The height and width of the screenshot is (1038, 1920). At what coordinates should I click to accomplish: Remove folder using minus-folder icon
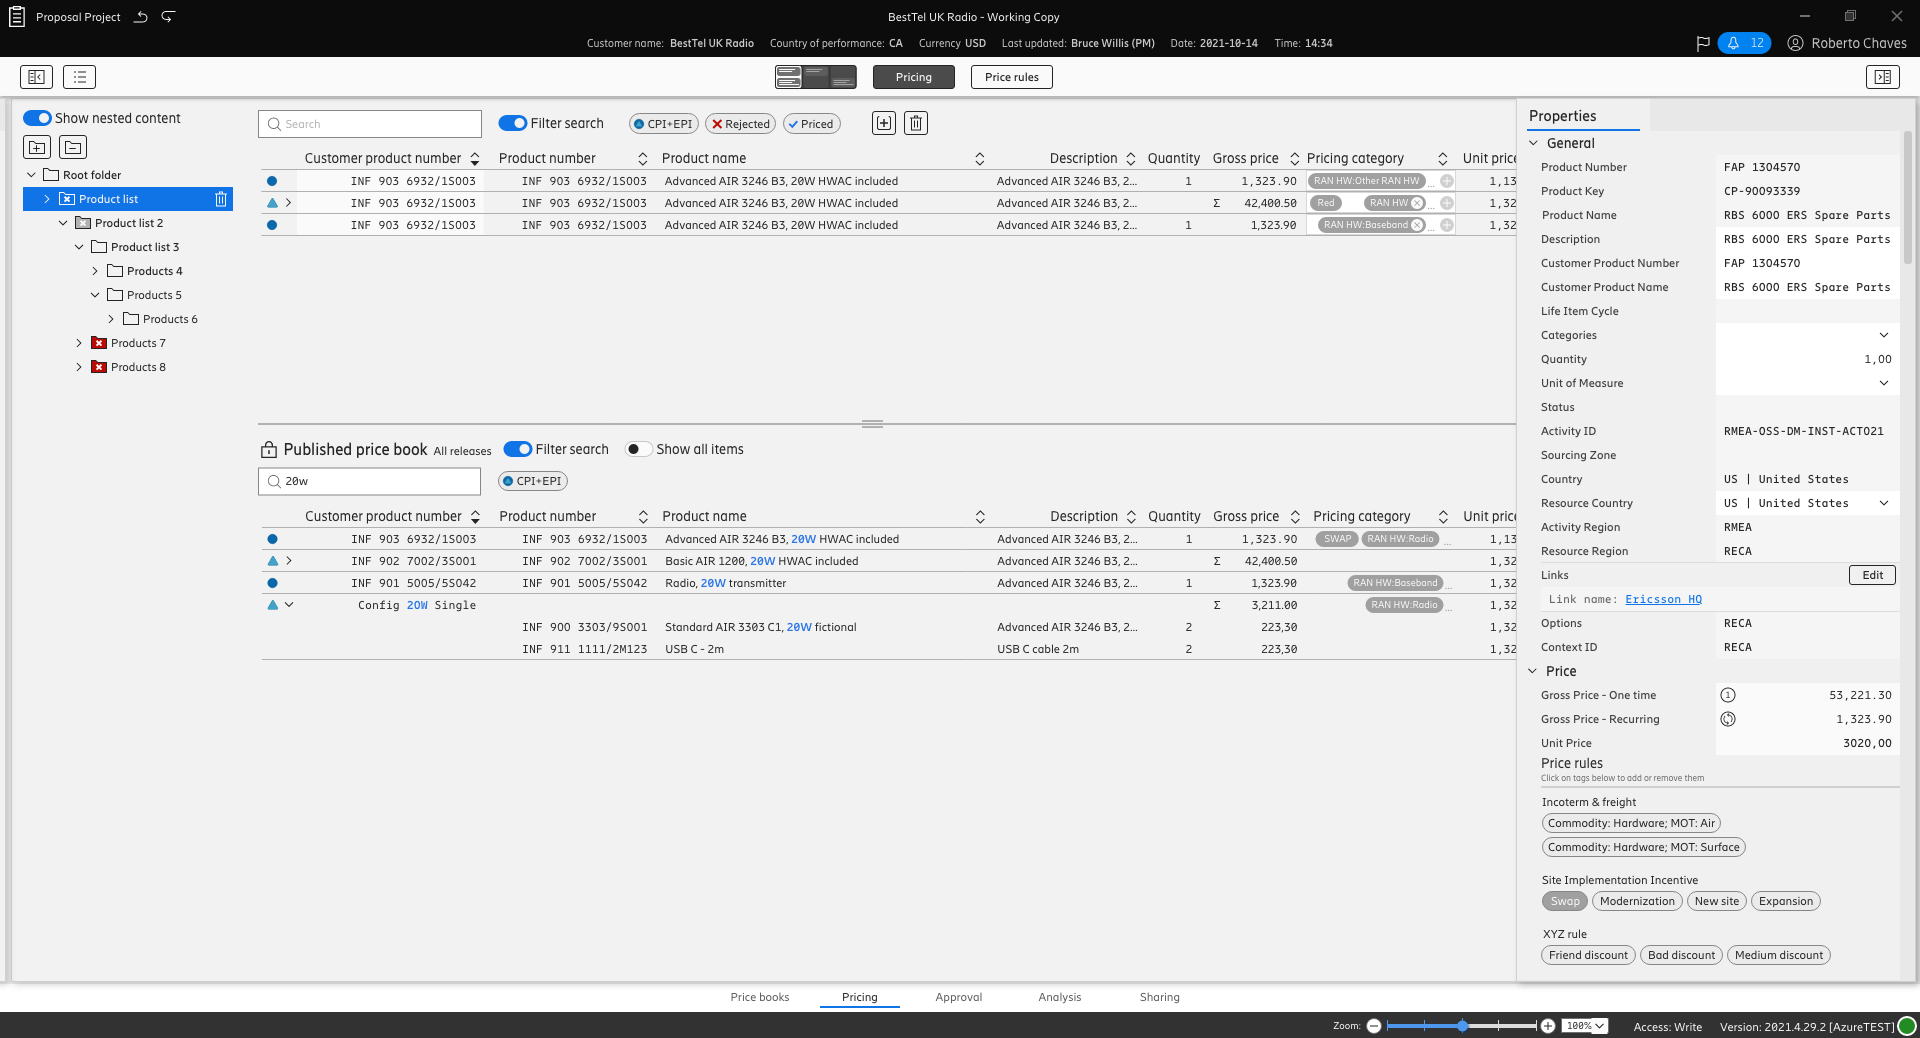click(73, 147)
